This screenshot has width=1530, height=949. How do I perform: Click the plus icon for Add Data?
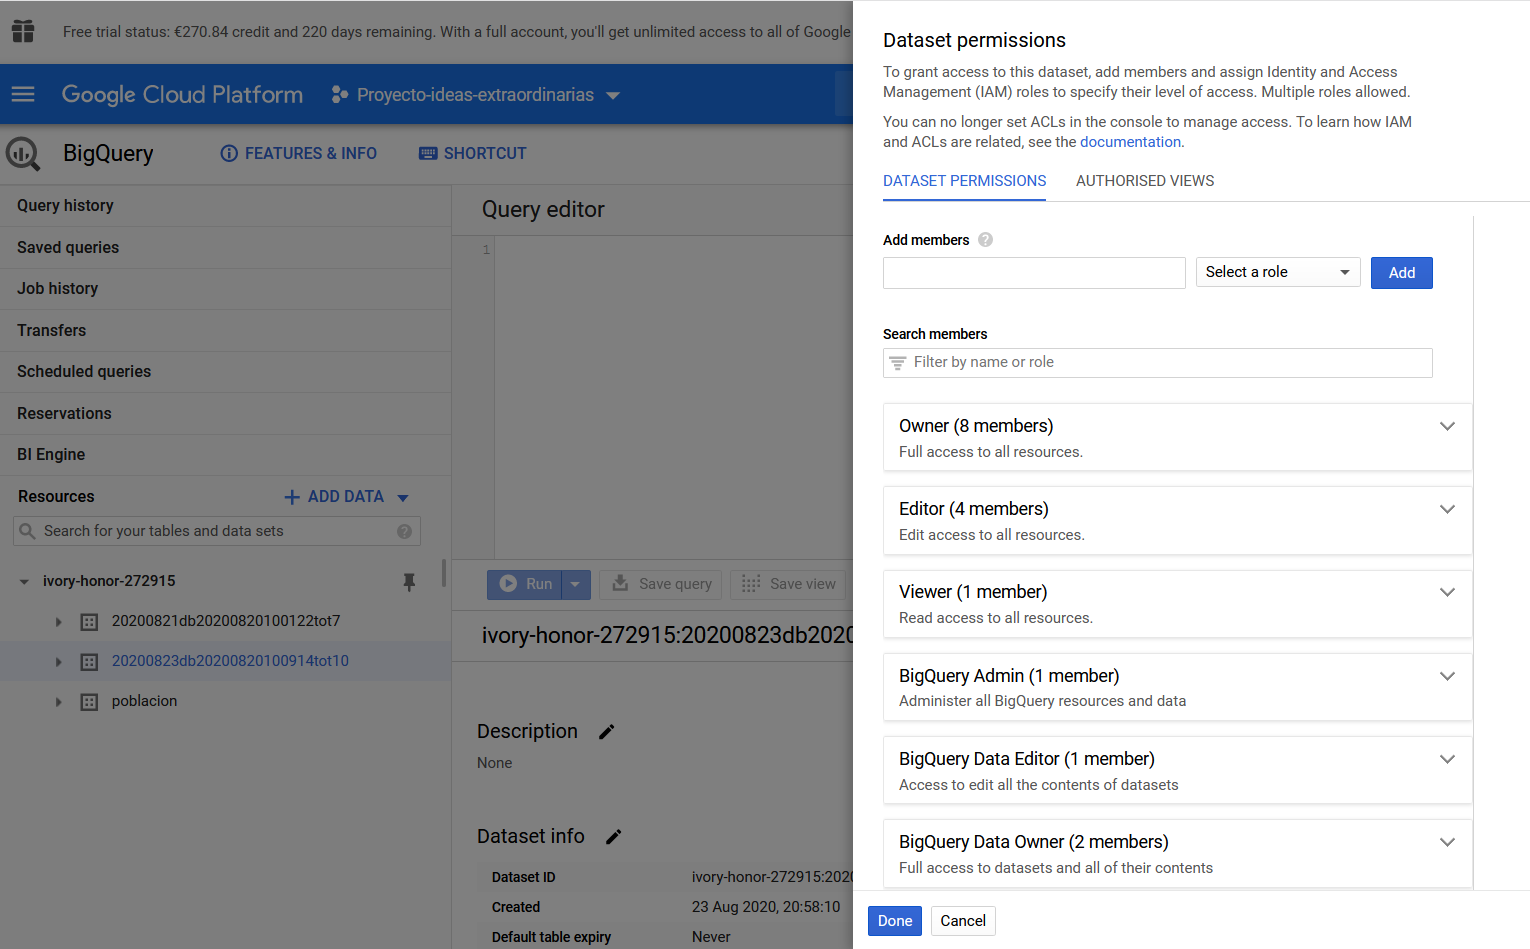tap(292, 497)
